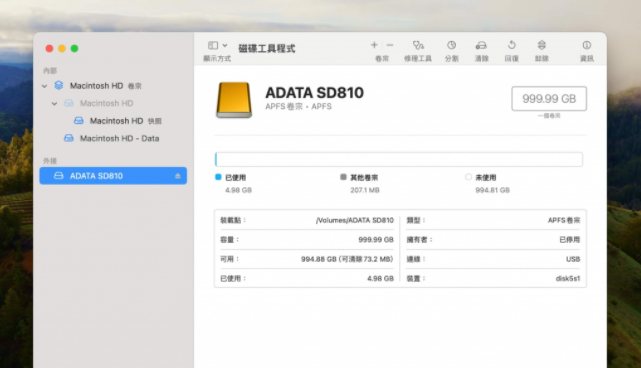Click the 999.99 GB capacity box
The width and height of the screenshot is (641, 368).
(x=549, y=99)
